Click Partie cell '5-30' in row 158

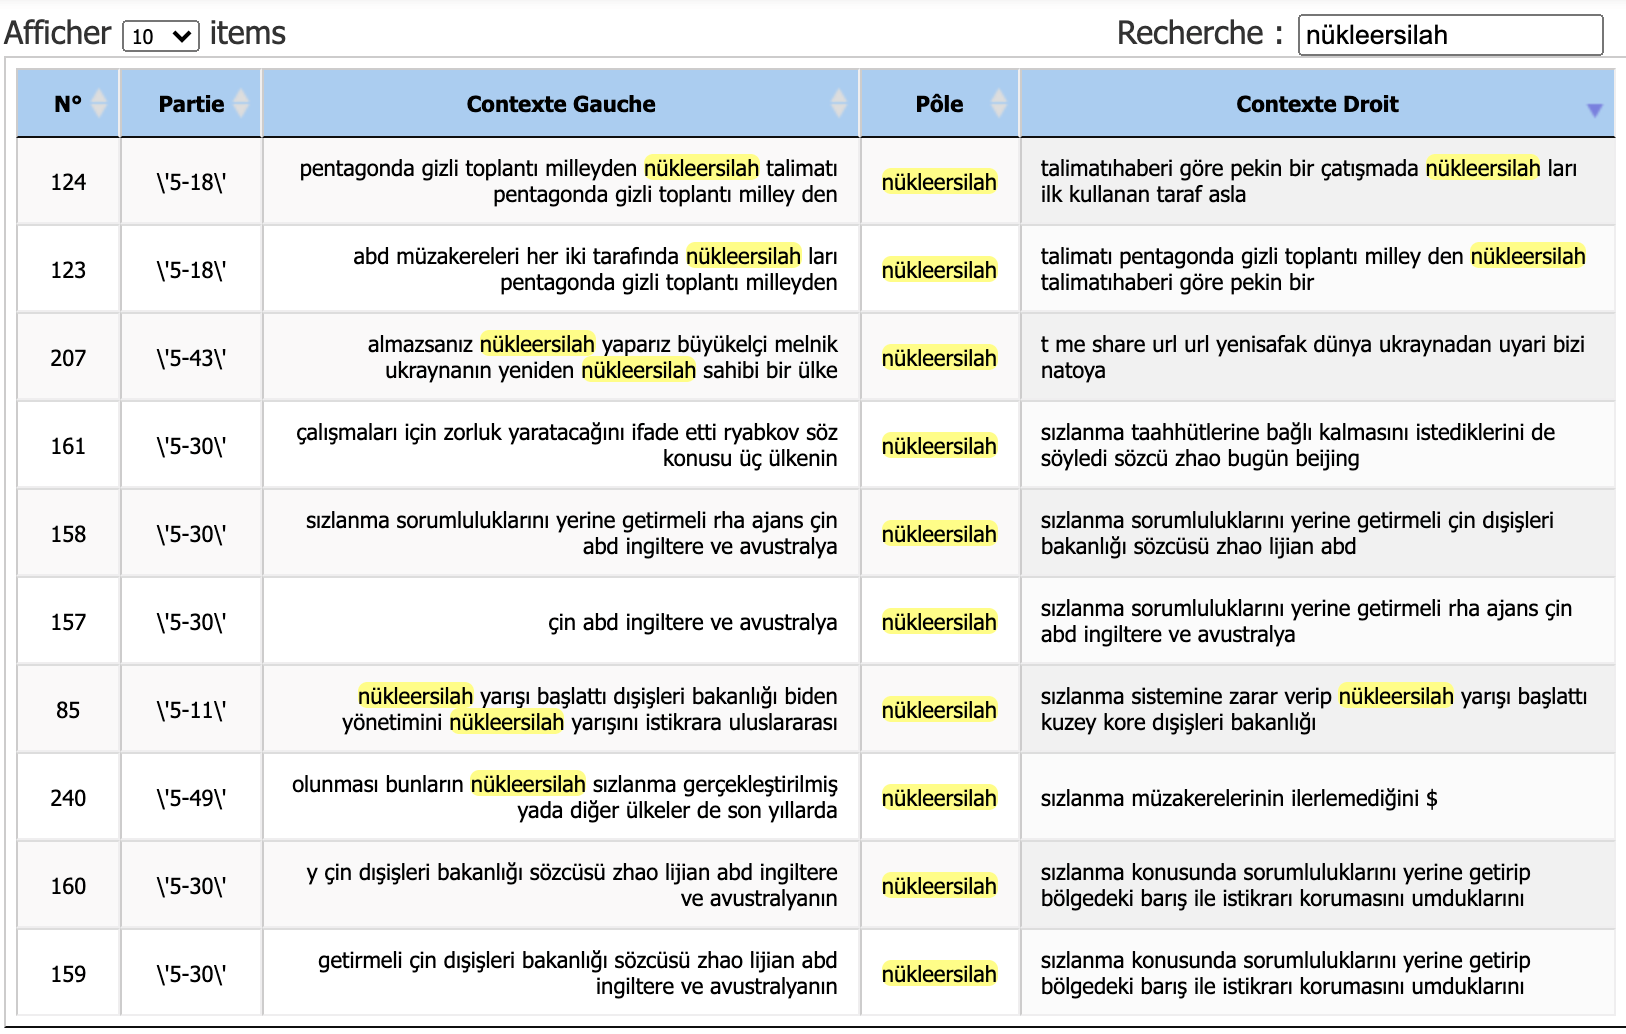tap(191, 534)
